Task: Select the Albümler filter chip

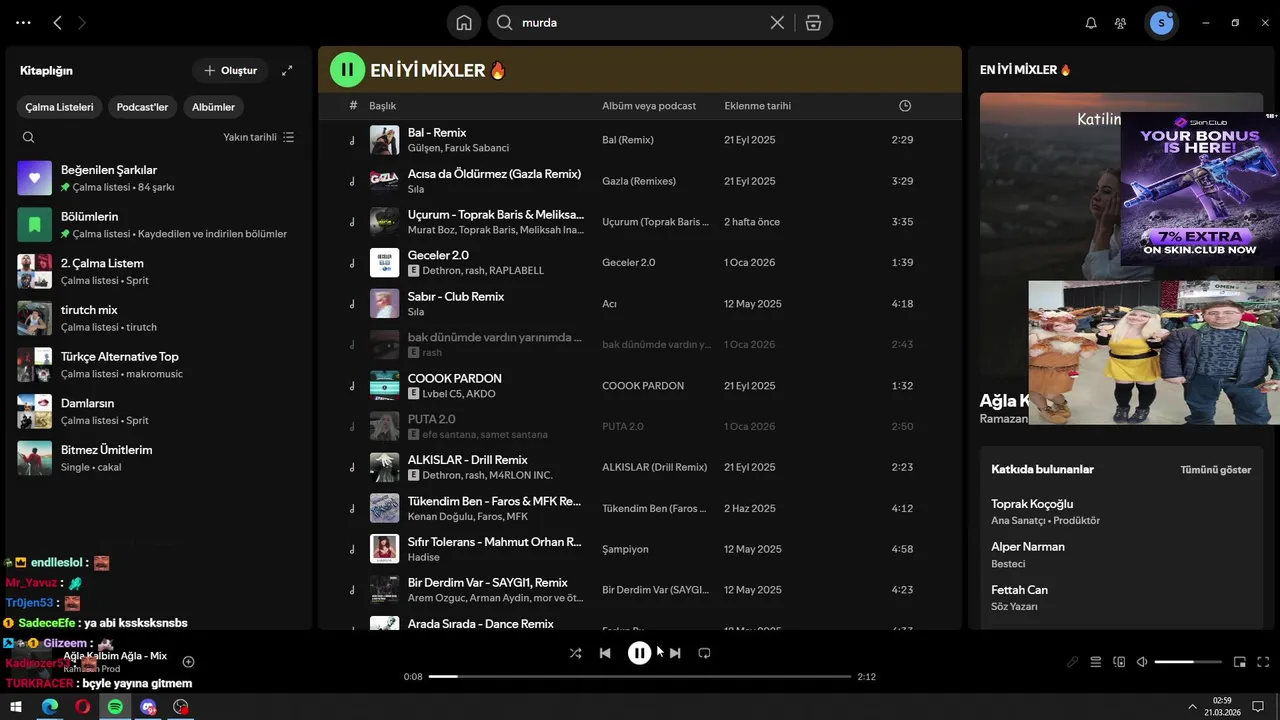Action: click(213, 107)
